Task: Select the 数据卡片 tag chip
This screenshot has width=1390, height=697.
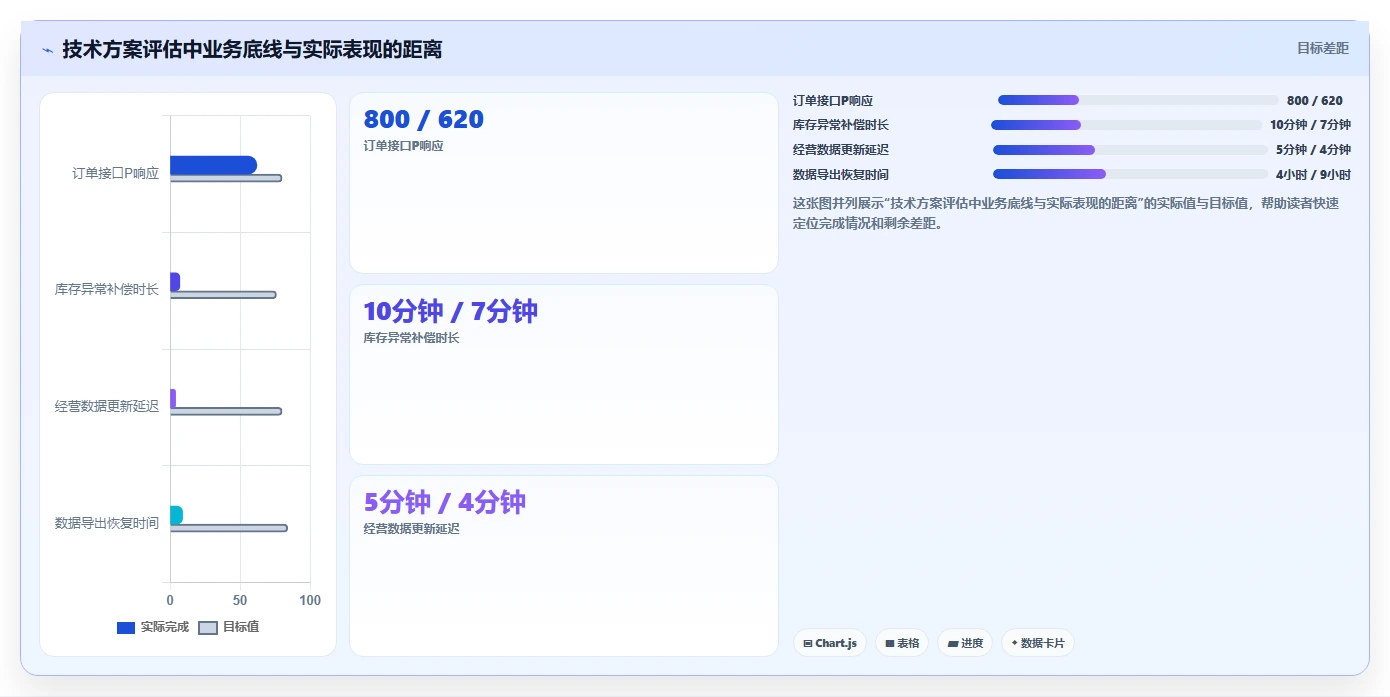Action: tap(1038, 643)
